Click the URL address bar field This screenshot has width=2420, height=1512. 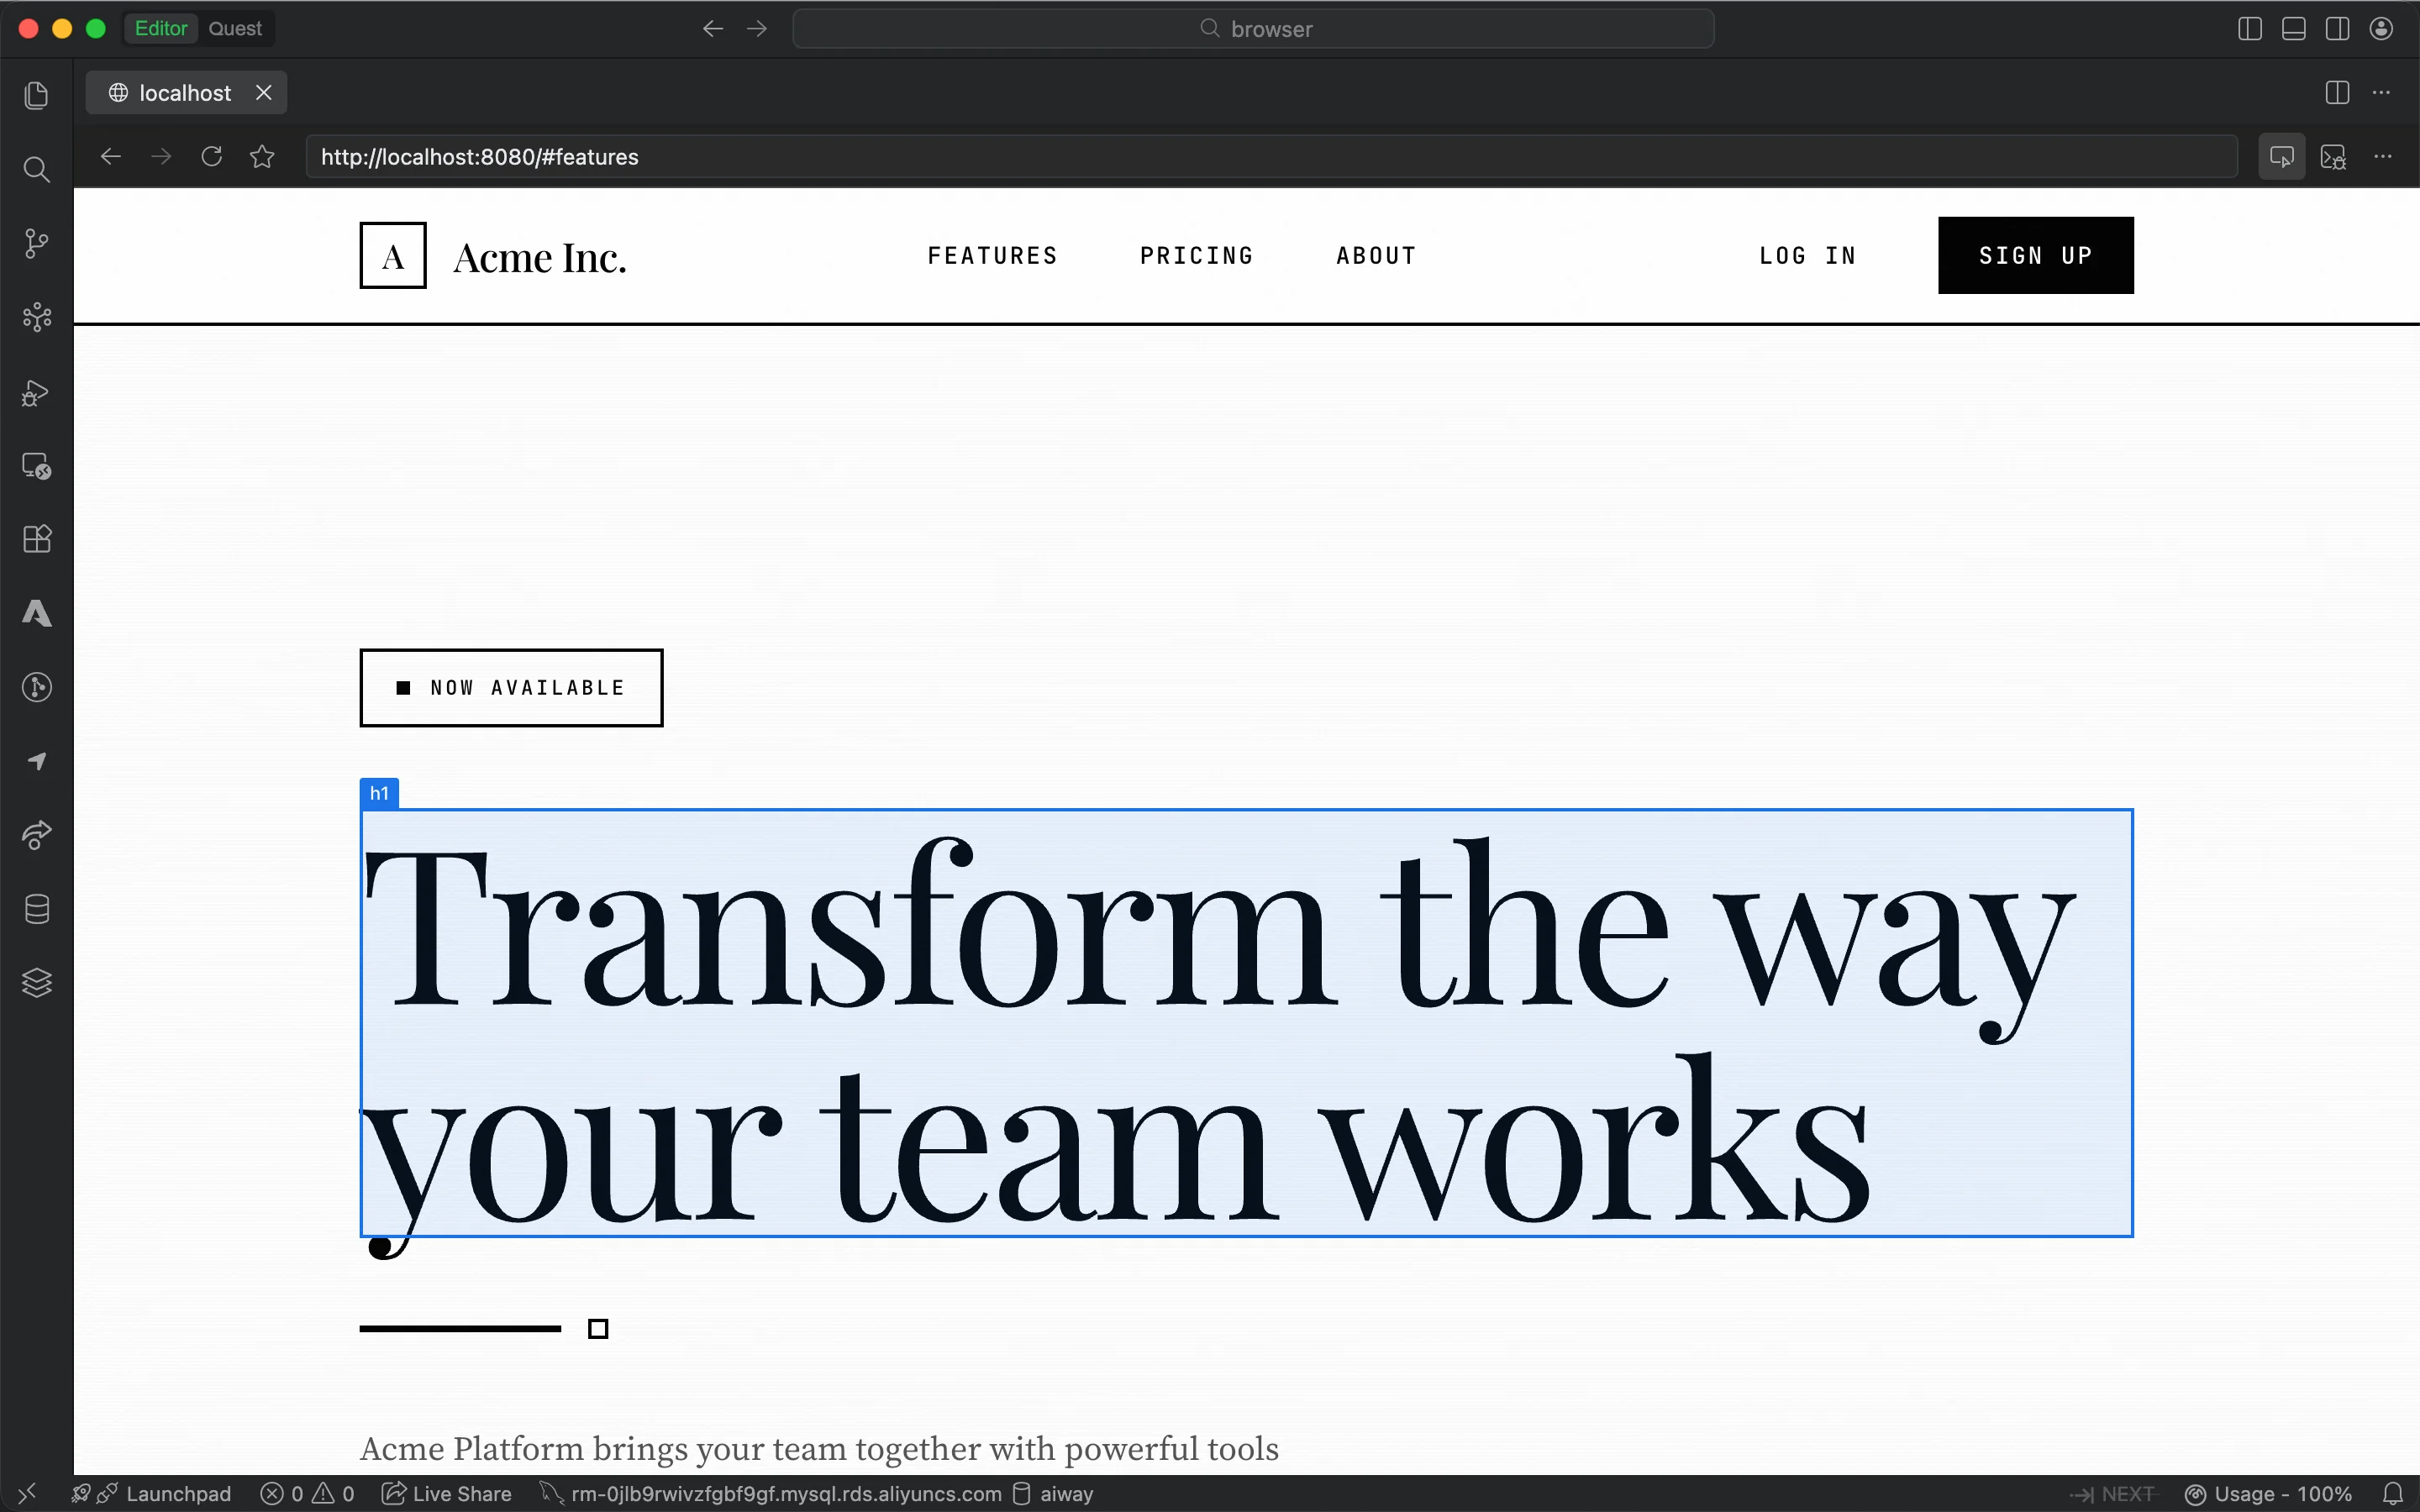tap(1270, 157)
